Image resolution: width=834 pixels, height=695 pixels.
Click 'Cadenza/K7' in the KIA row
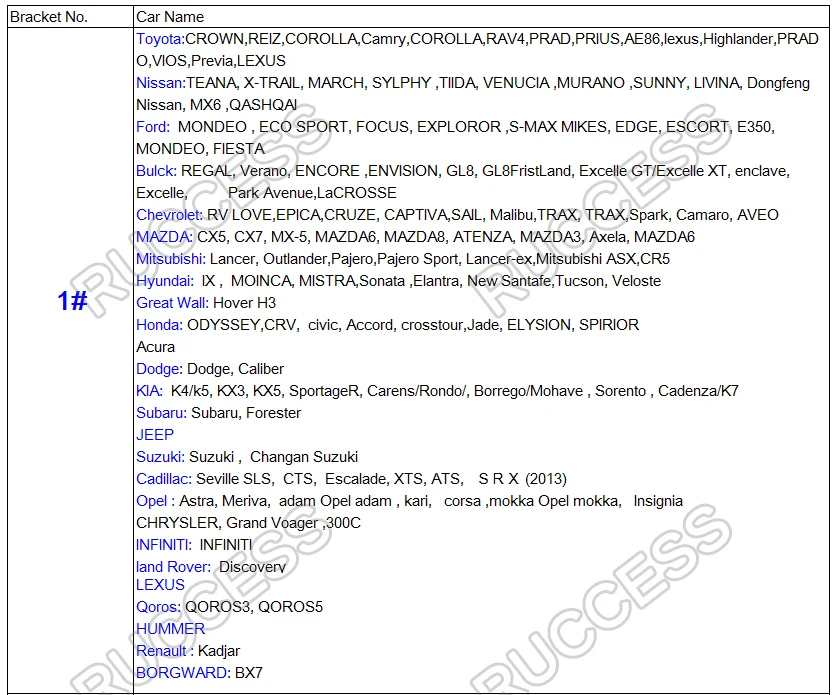tap(698, 391)
